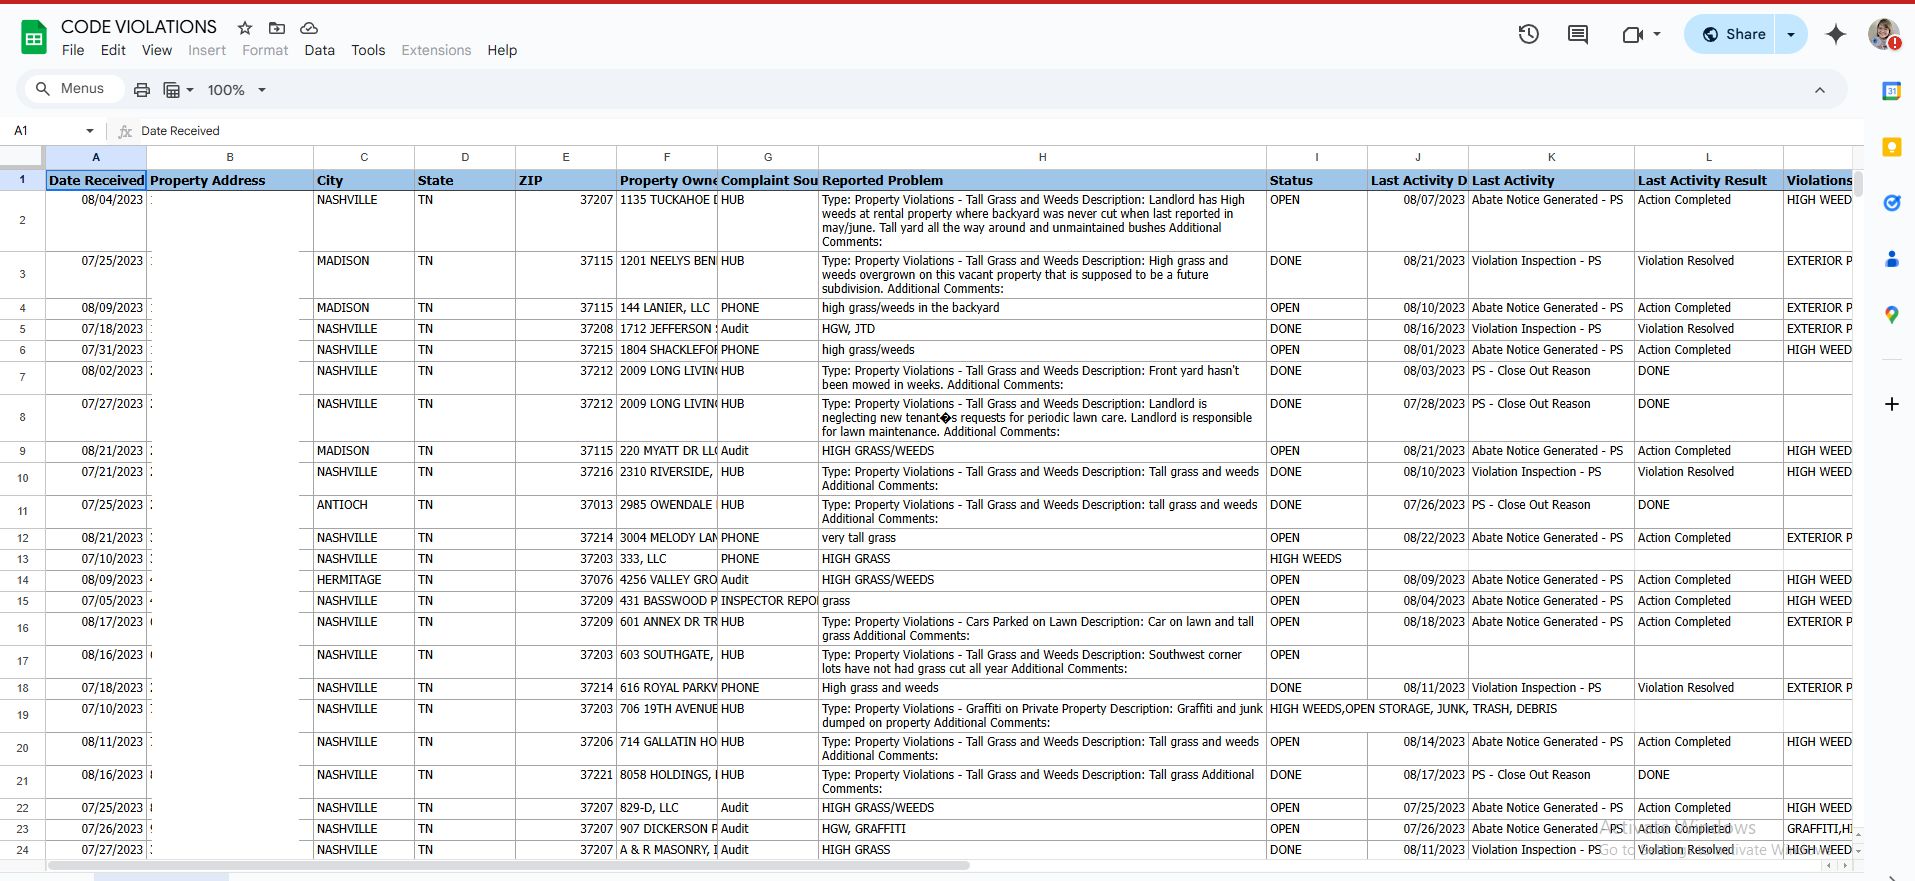Open Google Tasks in the side panel
This screenshot has width=1915, height=881.
click(x=1891, y=203)
